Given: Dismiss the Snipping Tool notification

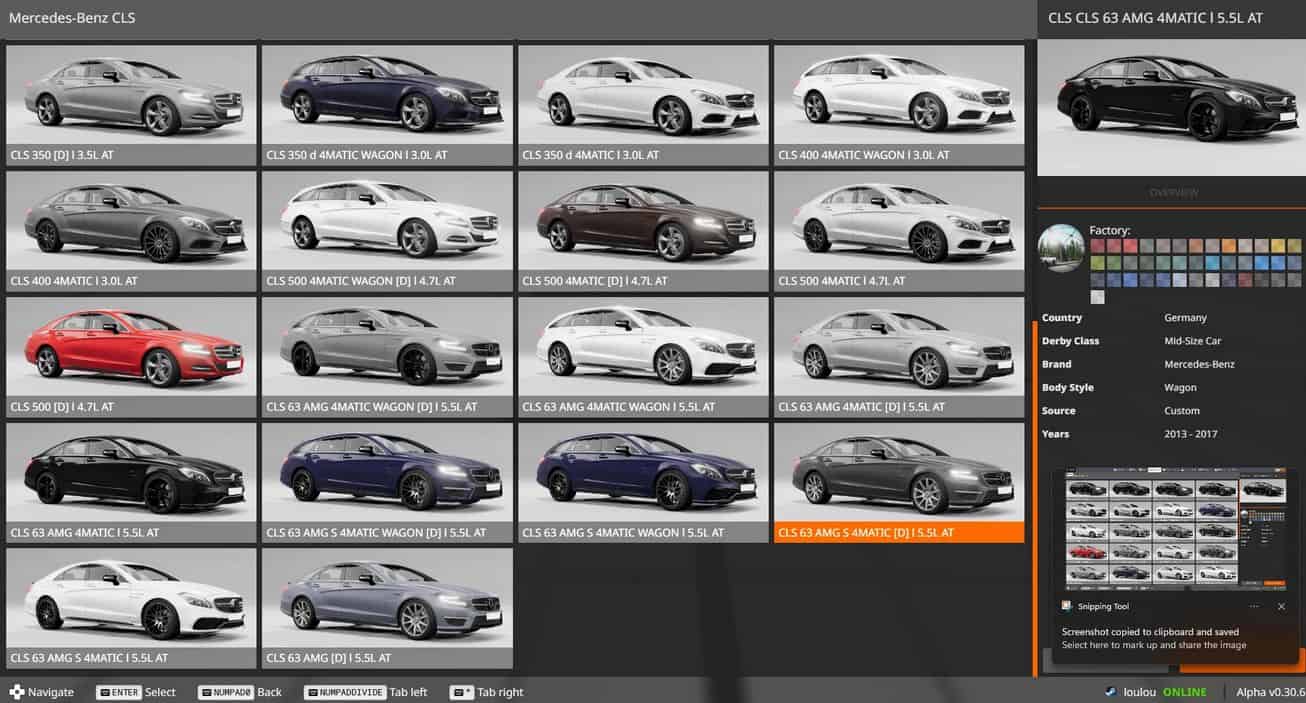Looking at the screenshot, I should coord(1281,606).
